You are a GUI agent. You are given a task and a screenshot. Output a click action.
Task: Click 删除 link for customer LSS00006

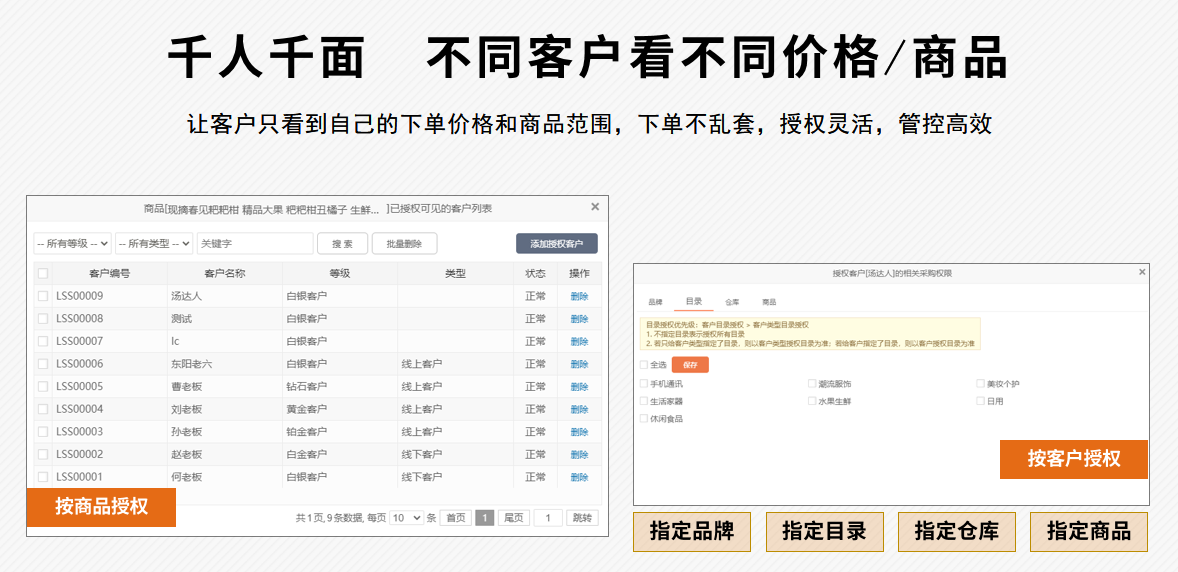[579, 364]
